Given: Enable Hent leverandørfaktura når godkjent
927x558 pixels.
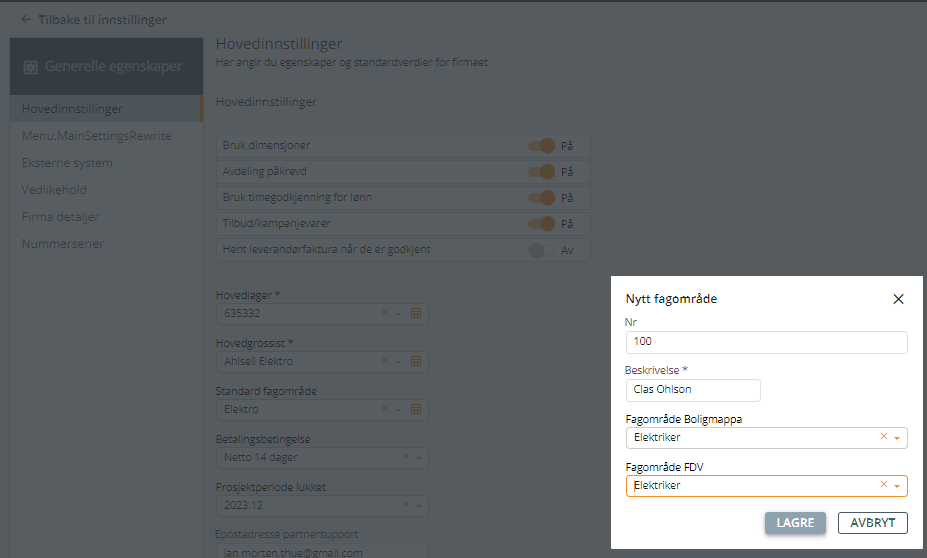Looking at the screenshot, I should click(542, 250).
